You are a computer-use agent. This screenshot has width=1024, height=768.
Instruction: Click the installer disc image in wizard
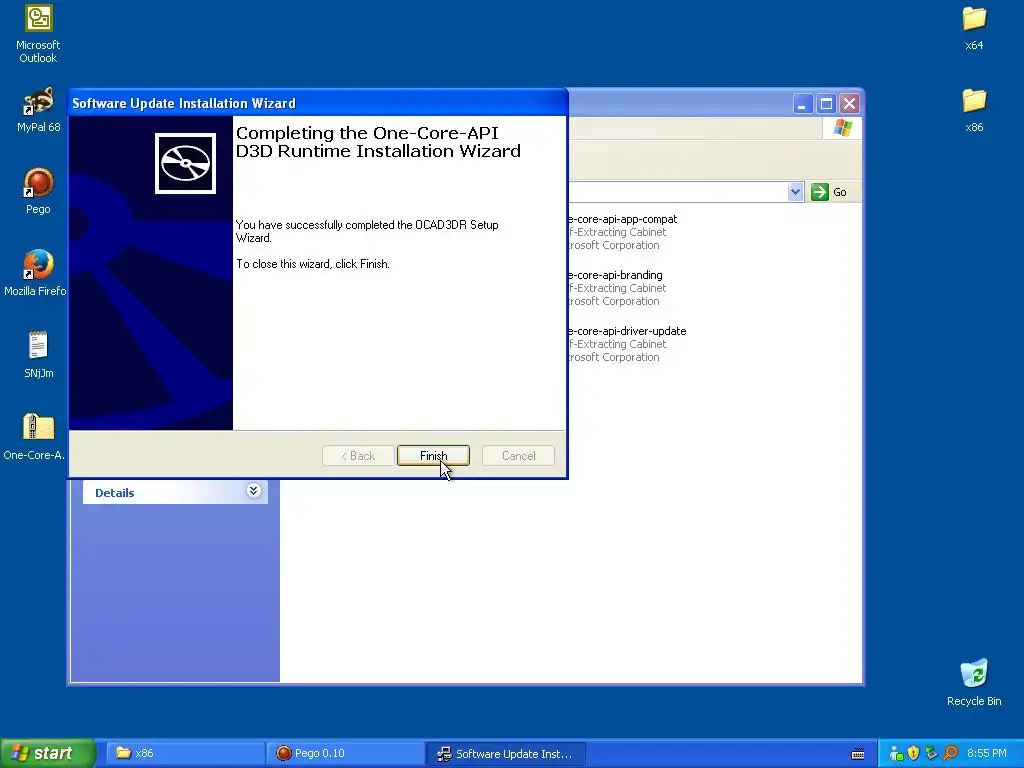(x=185, y=163)
